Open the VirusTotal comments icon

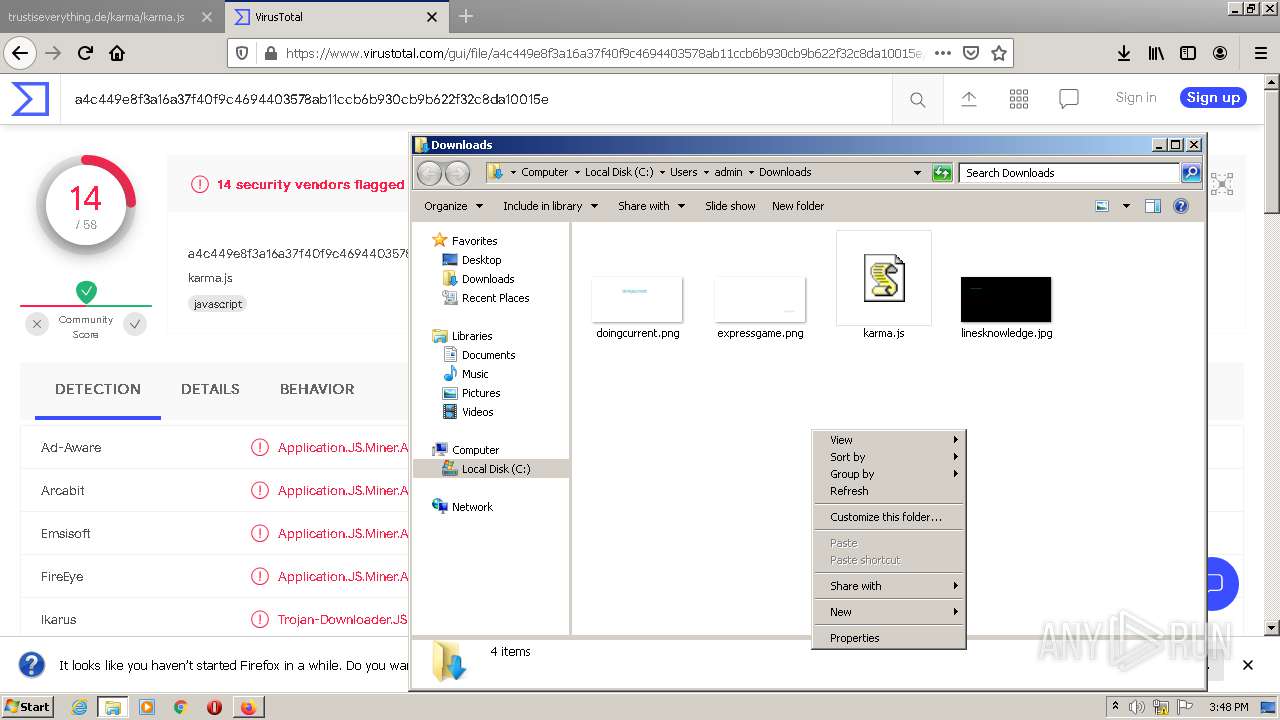(1069, 99)
